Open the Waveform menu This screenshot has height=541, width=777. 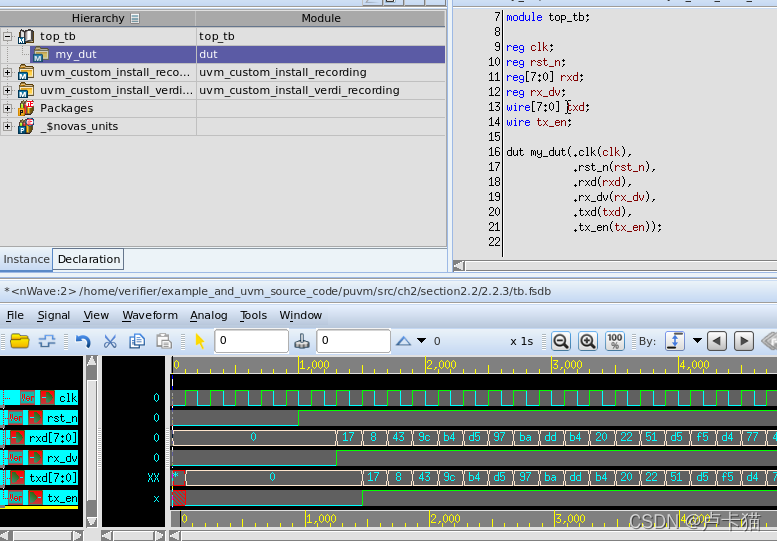coord(150,315)
